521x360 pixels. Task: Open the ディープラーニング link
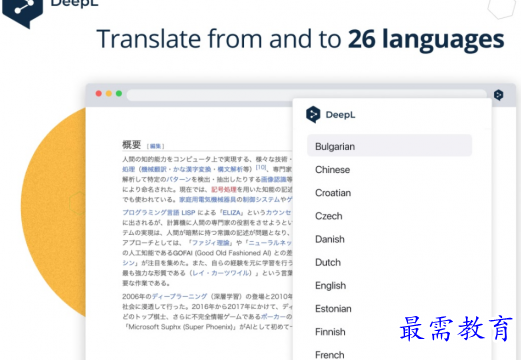tap(180, 296)
